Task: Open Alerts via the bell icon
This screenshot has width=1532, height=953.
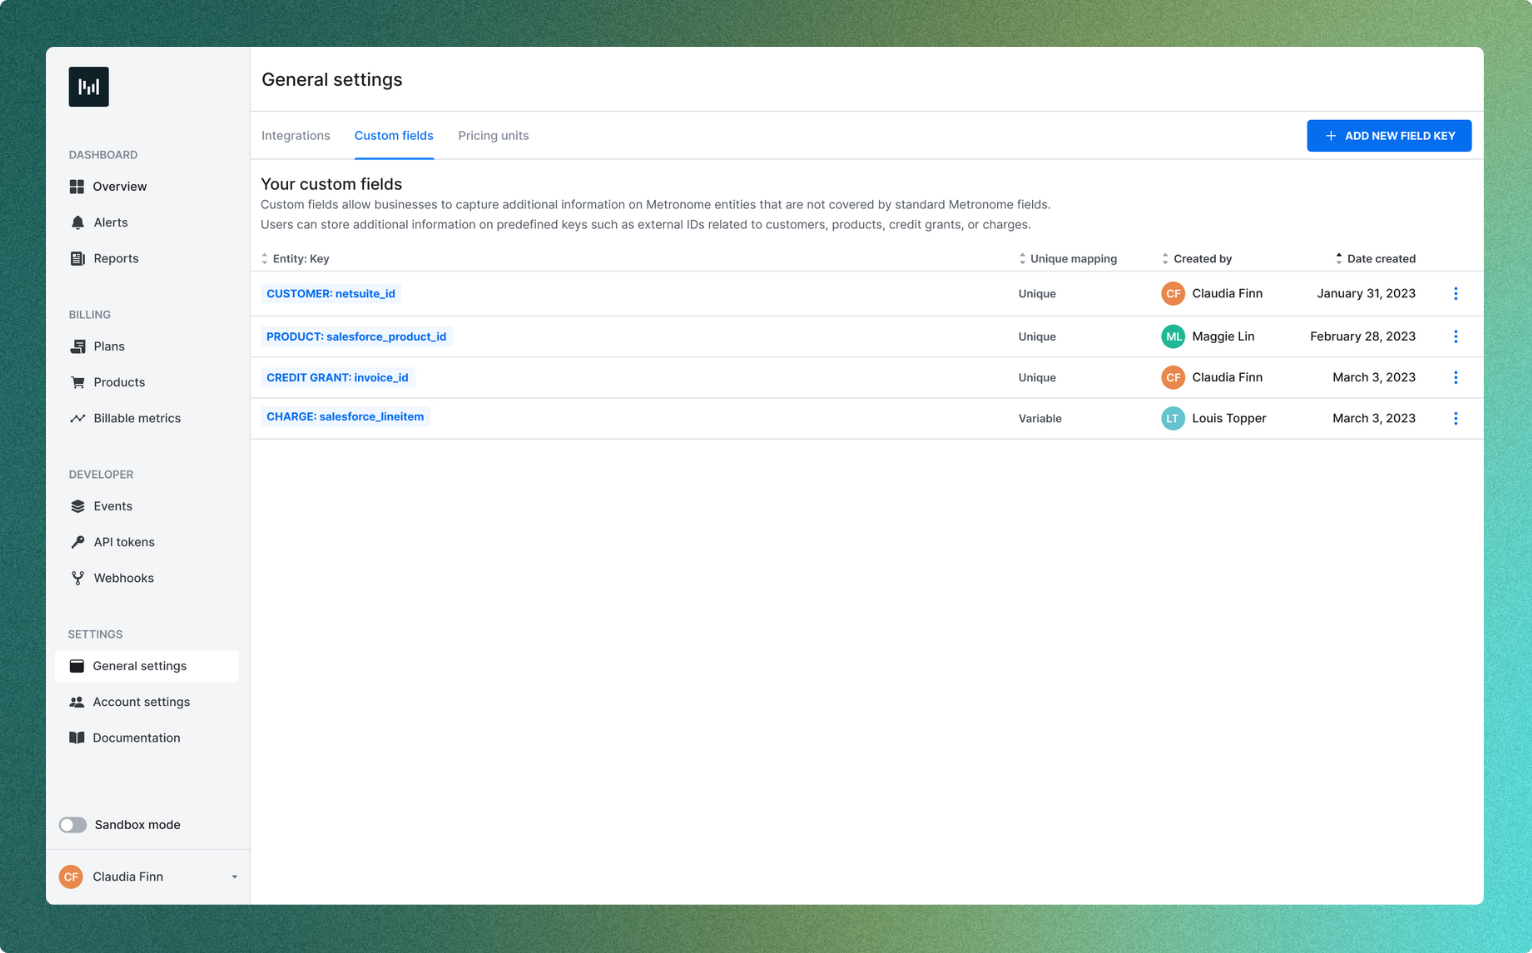Action: click(x=78, y=222)
